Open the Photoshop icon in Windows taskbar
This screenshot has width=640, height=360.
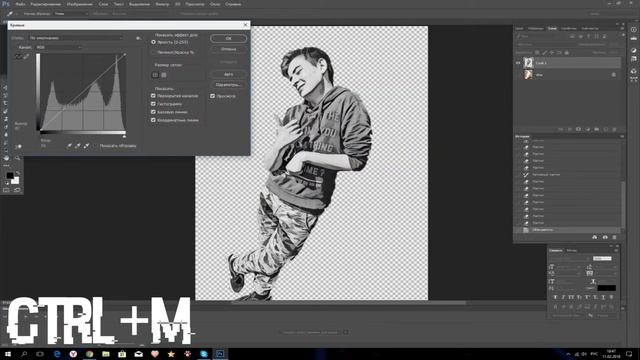tap(220, 354)
